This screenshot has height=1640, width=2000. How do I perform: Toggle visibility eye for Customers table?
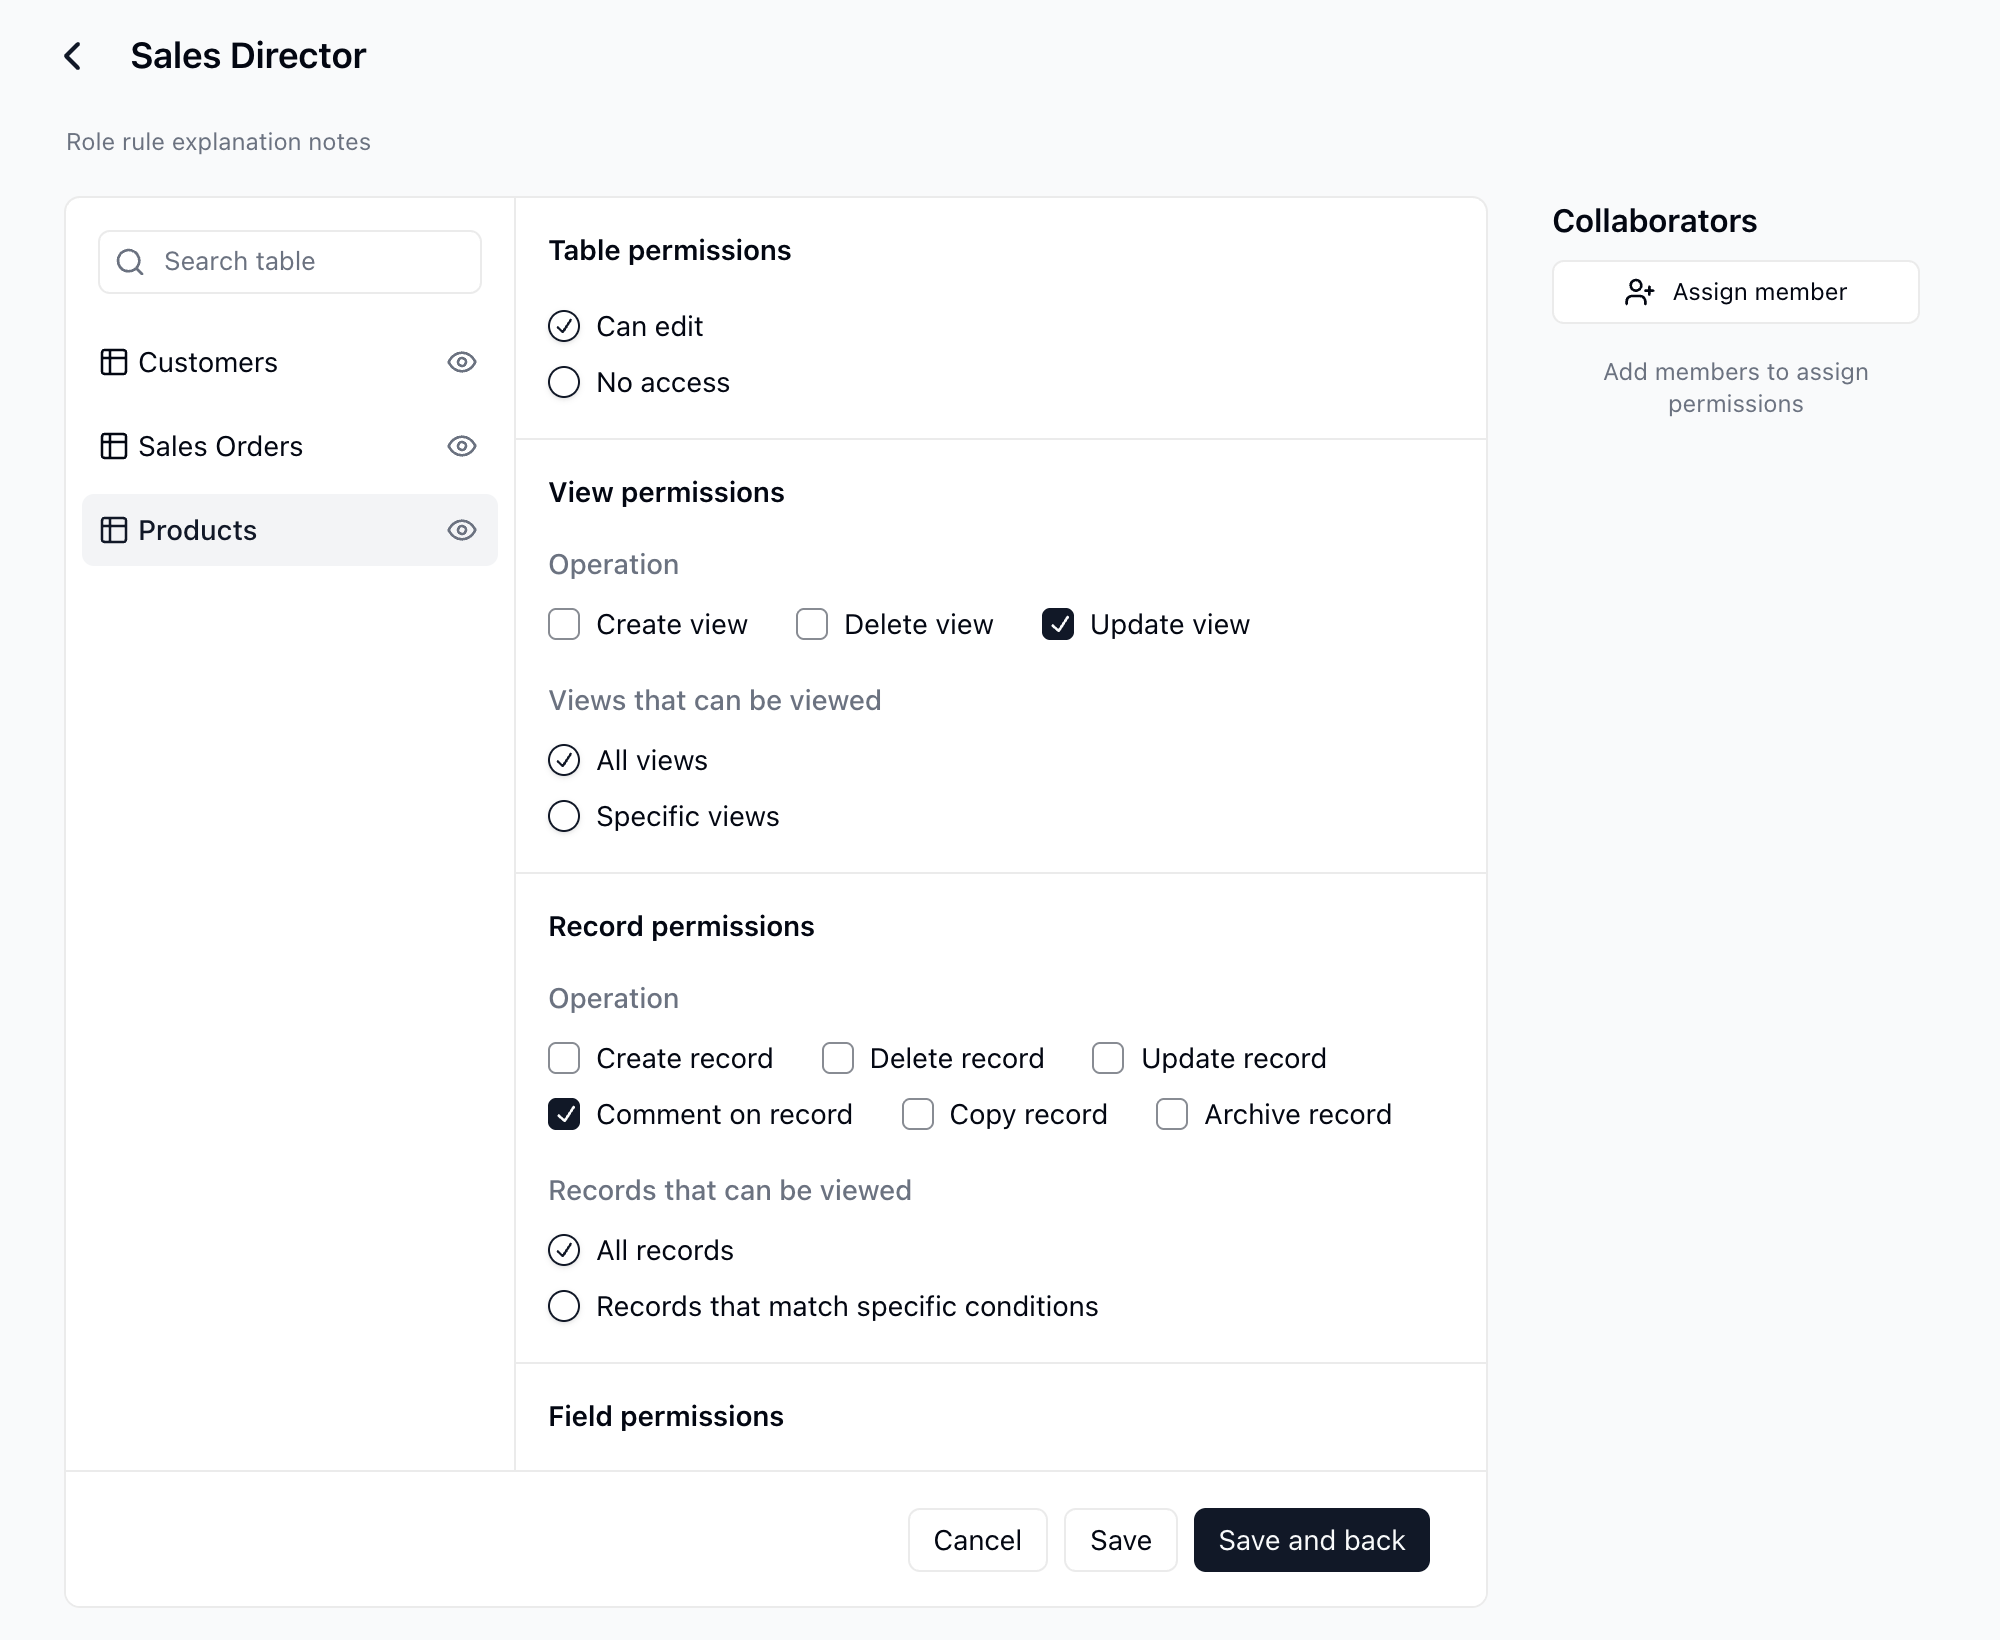coord(462,362)
